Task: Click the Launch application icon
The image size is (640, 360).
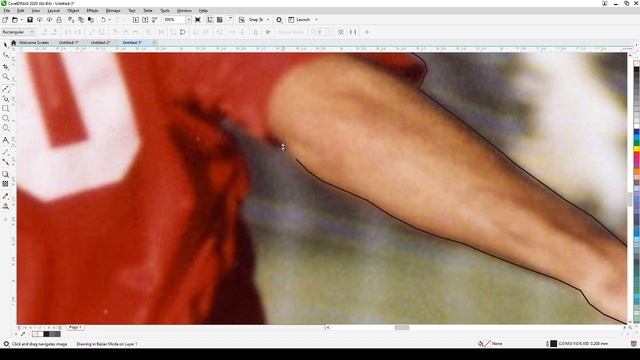Action: point(291,20)
